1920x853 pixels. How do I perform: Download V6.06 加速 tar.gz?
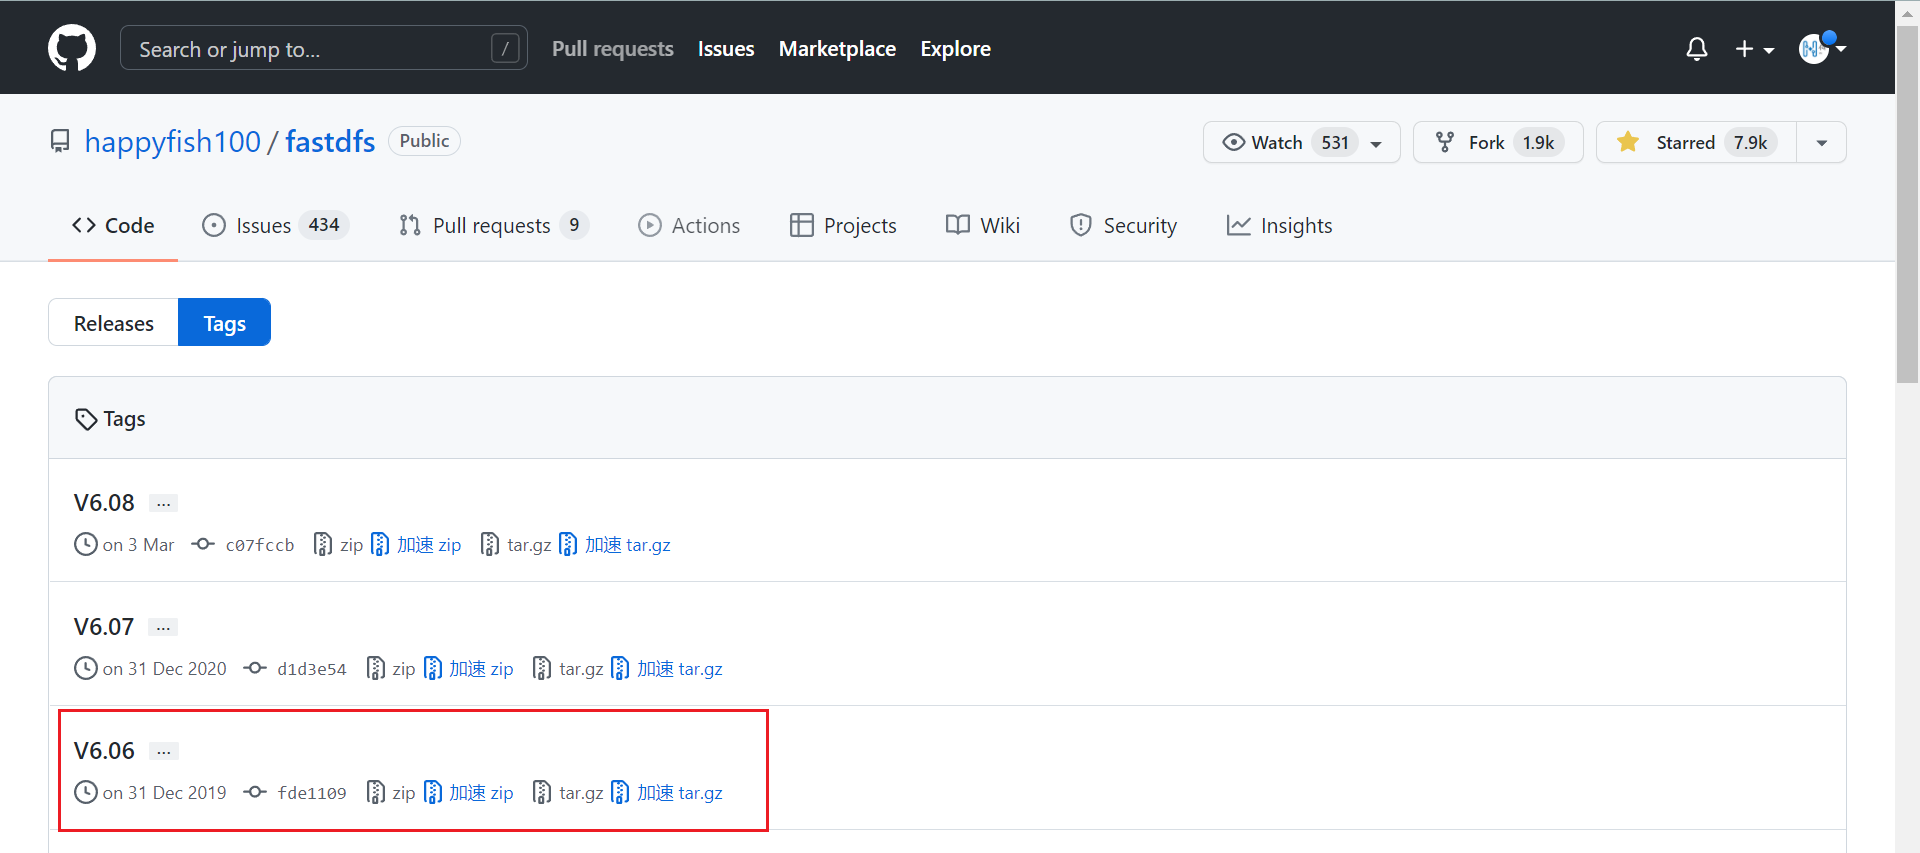tap(667, 793)
